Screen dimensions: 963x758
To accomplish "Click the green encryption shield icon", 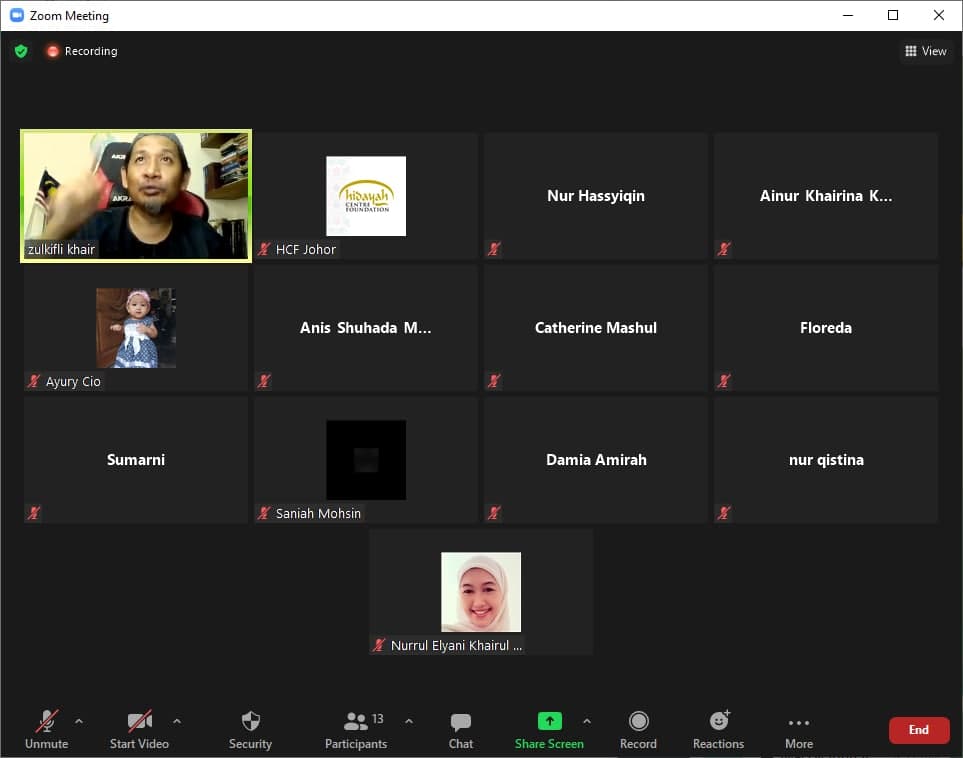I will 21,51.
